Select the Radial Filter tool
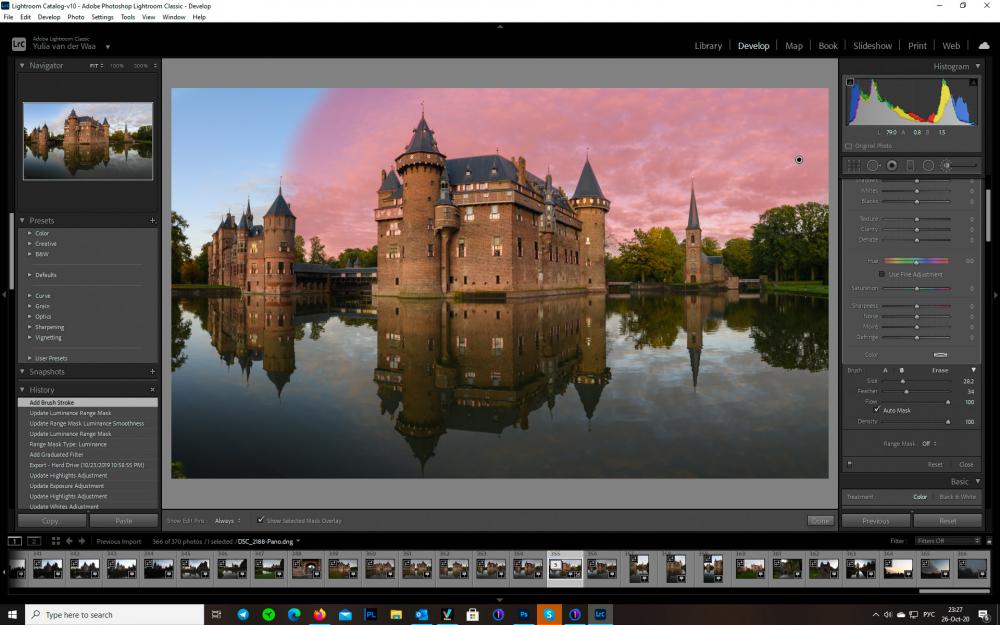This screenshot has height=625, width=1000. coord(928,166)
